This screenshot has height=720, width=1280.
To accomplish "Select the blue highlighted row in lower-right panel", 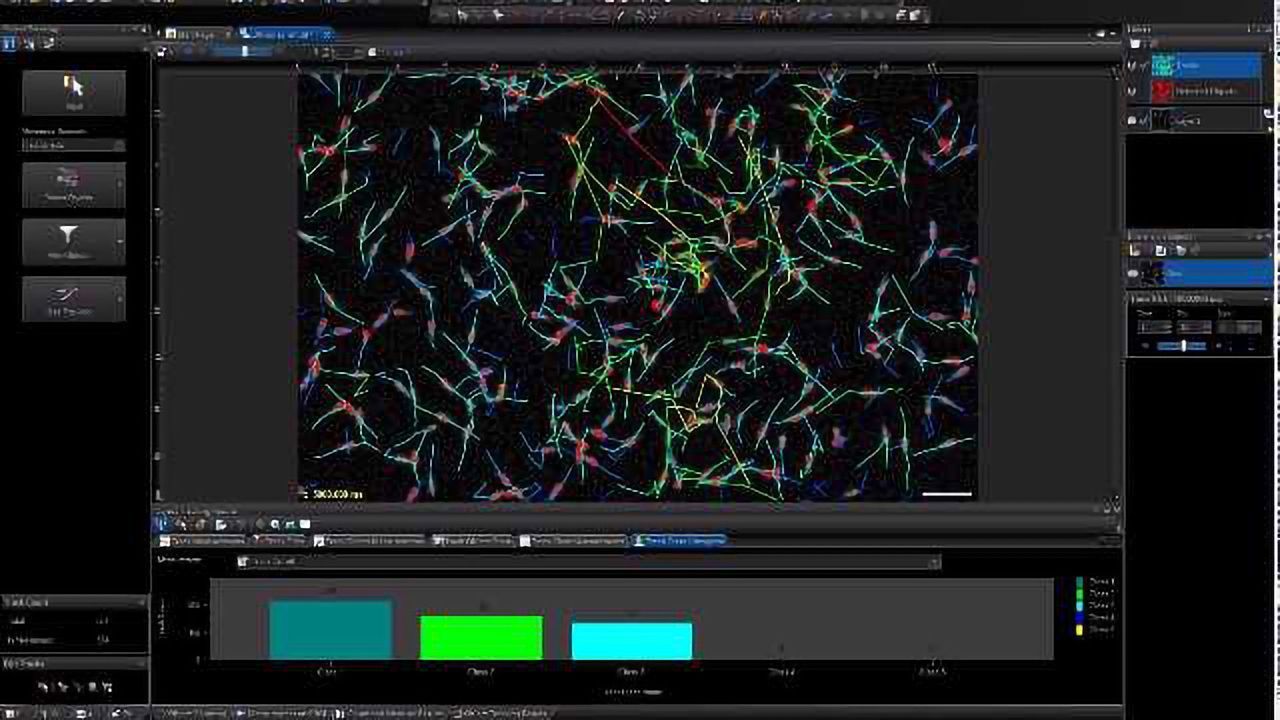I will (x=1207, y=272).
